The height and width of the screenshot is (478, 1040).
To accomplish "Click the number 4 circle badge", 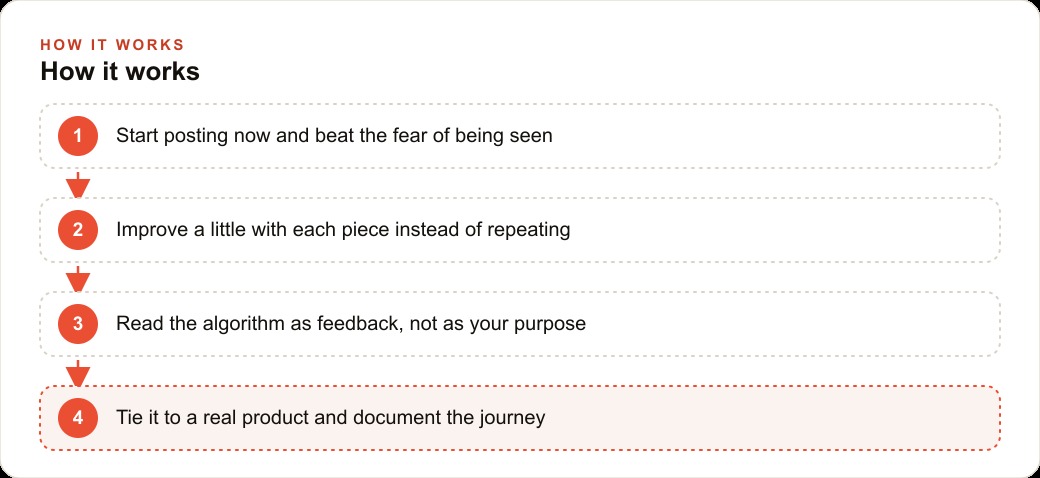I will tap(78, 418).
